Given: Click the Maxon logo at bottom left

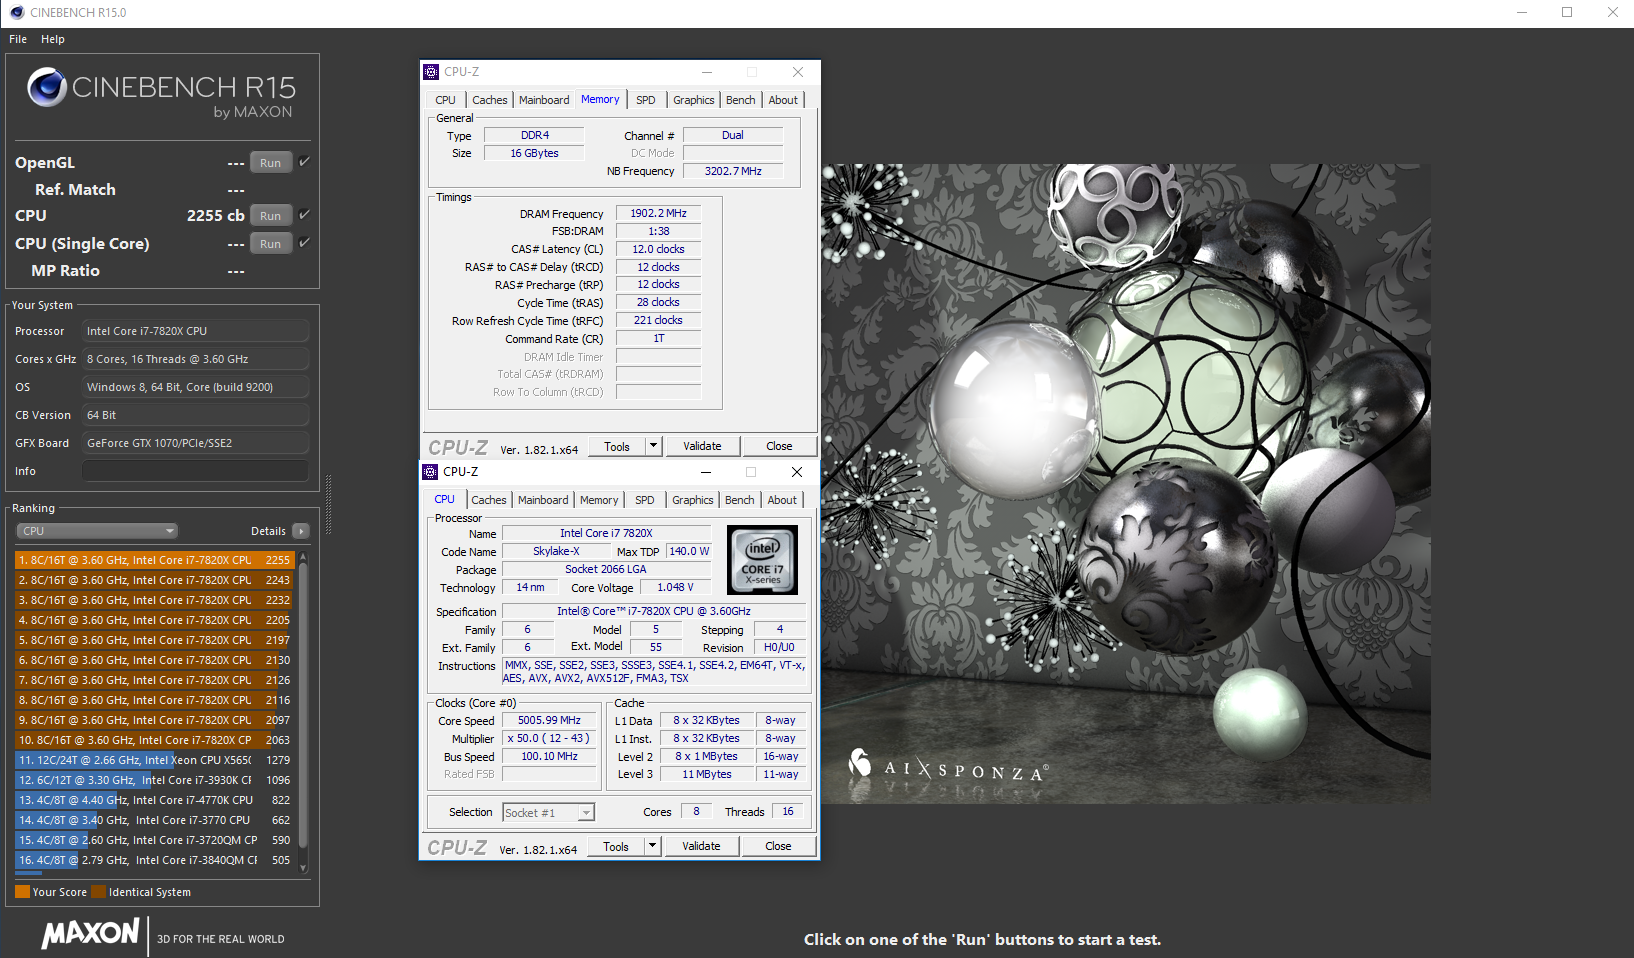Looking at the screenshot, I should (x=90, y=934).
